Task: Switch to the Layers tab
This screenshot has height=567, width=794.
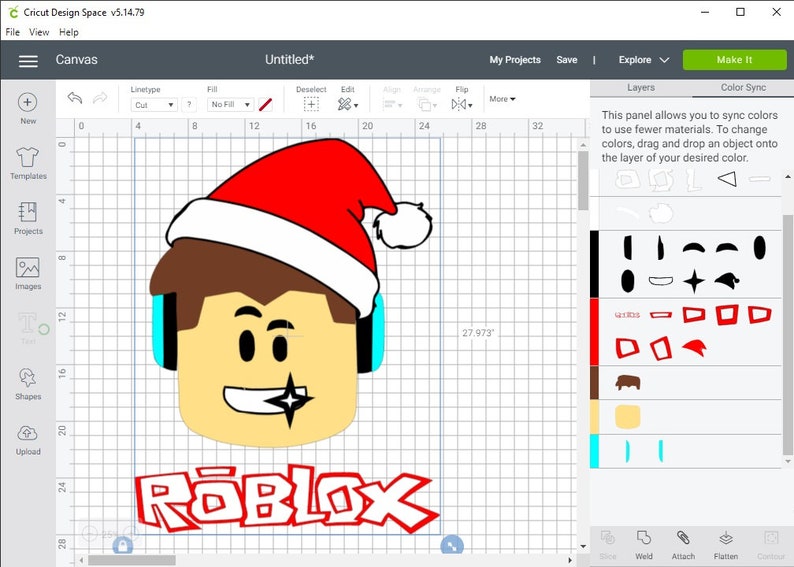Action: [x=641, y=88]
